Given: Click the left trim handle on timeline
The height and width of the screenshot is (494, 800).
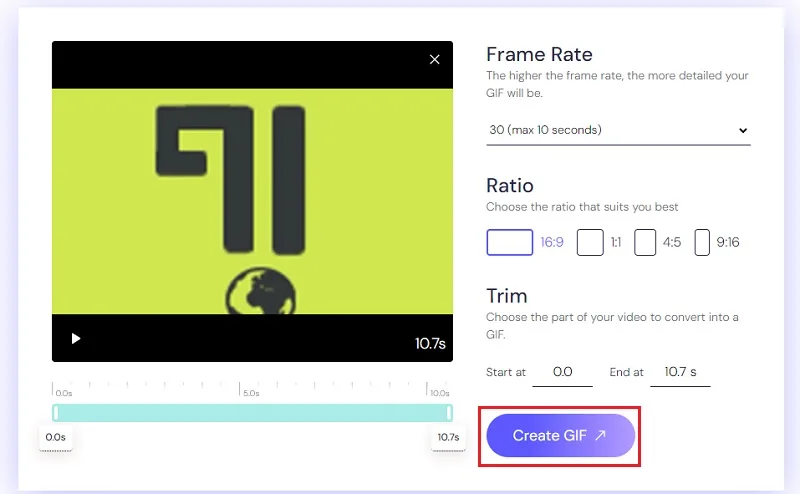Looking at the screenshot, I should click(56, 413).
